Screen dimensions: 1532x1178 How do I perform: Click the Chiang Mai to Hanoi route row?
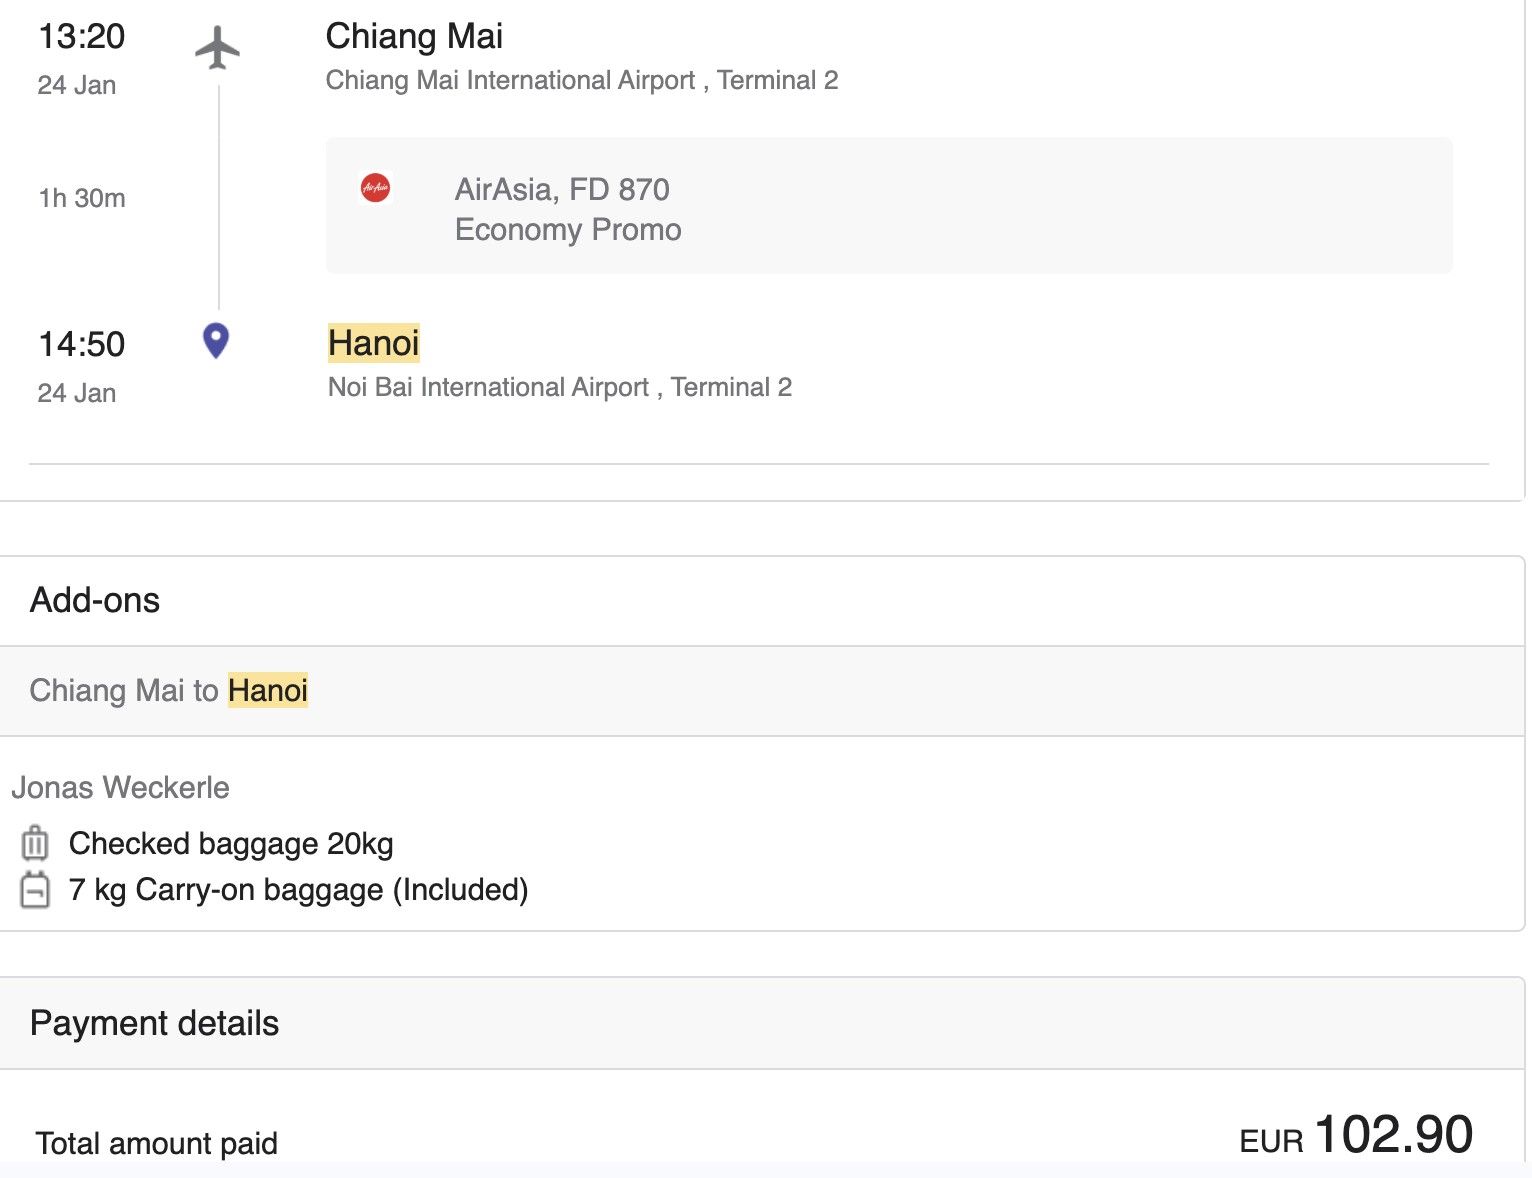coord(169,691)
